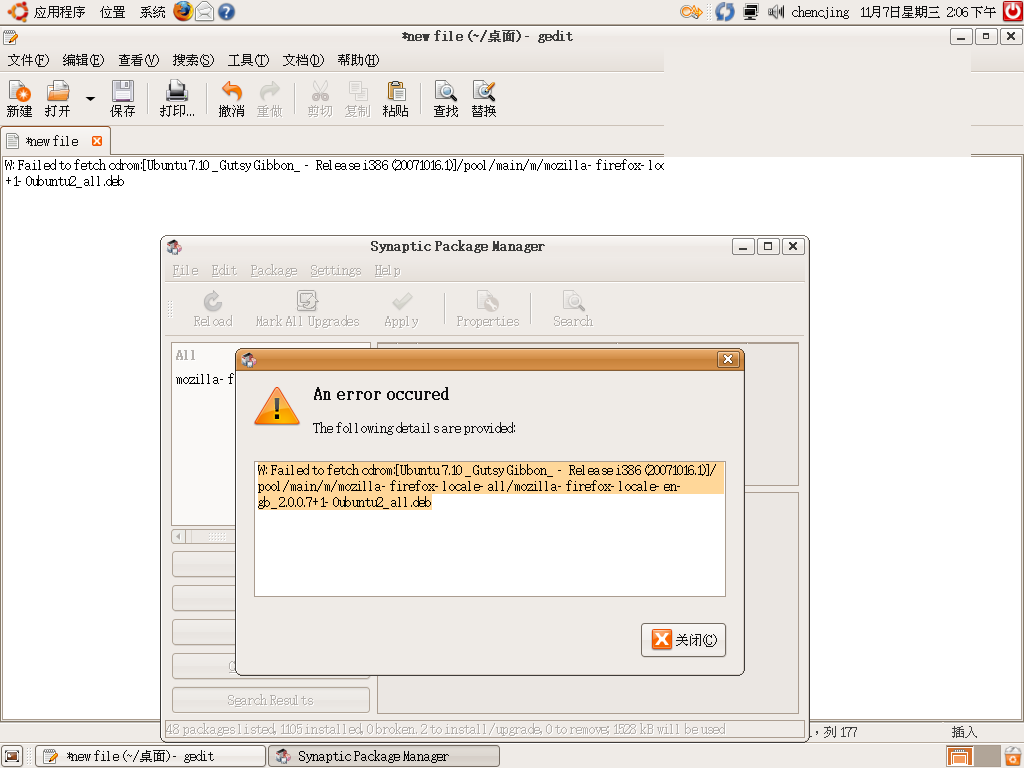The image size is (1024, 768).
Task: Open the 应用程序 menu in the top panel
Action: pyautogui.click(x=47, y=12)
